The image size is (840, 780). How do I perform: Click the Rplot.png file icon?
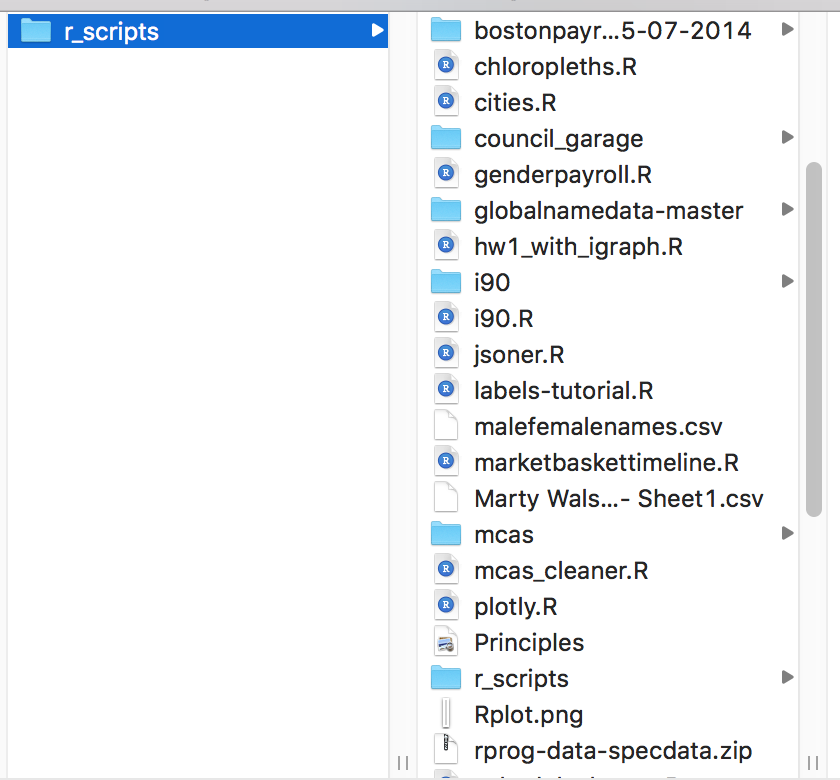point(445,715)
